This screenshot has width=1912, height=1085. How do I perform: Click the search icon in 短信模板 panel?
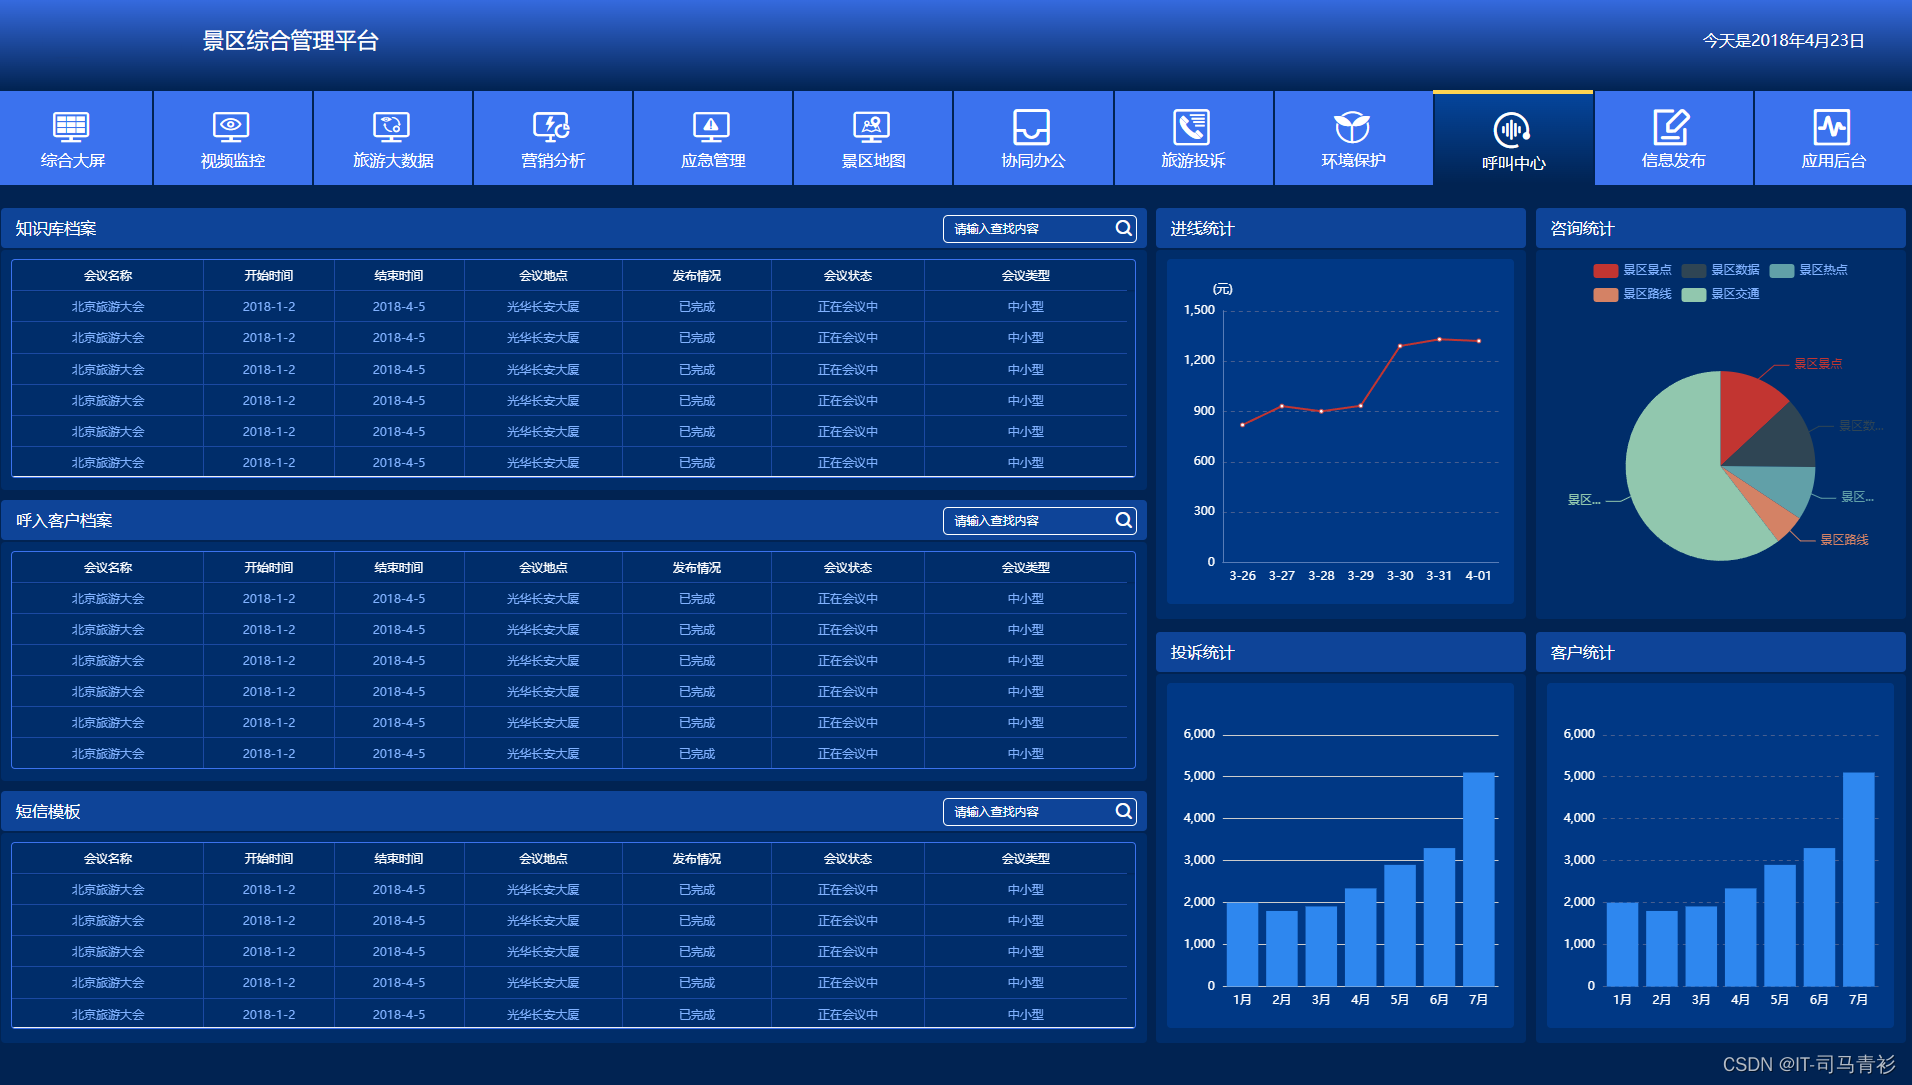pos(1122,811)
